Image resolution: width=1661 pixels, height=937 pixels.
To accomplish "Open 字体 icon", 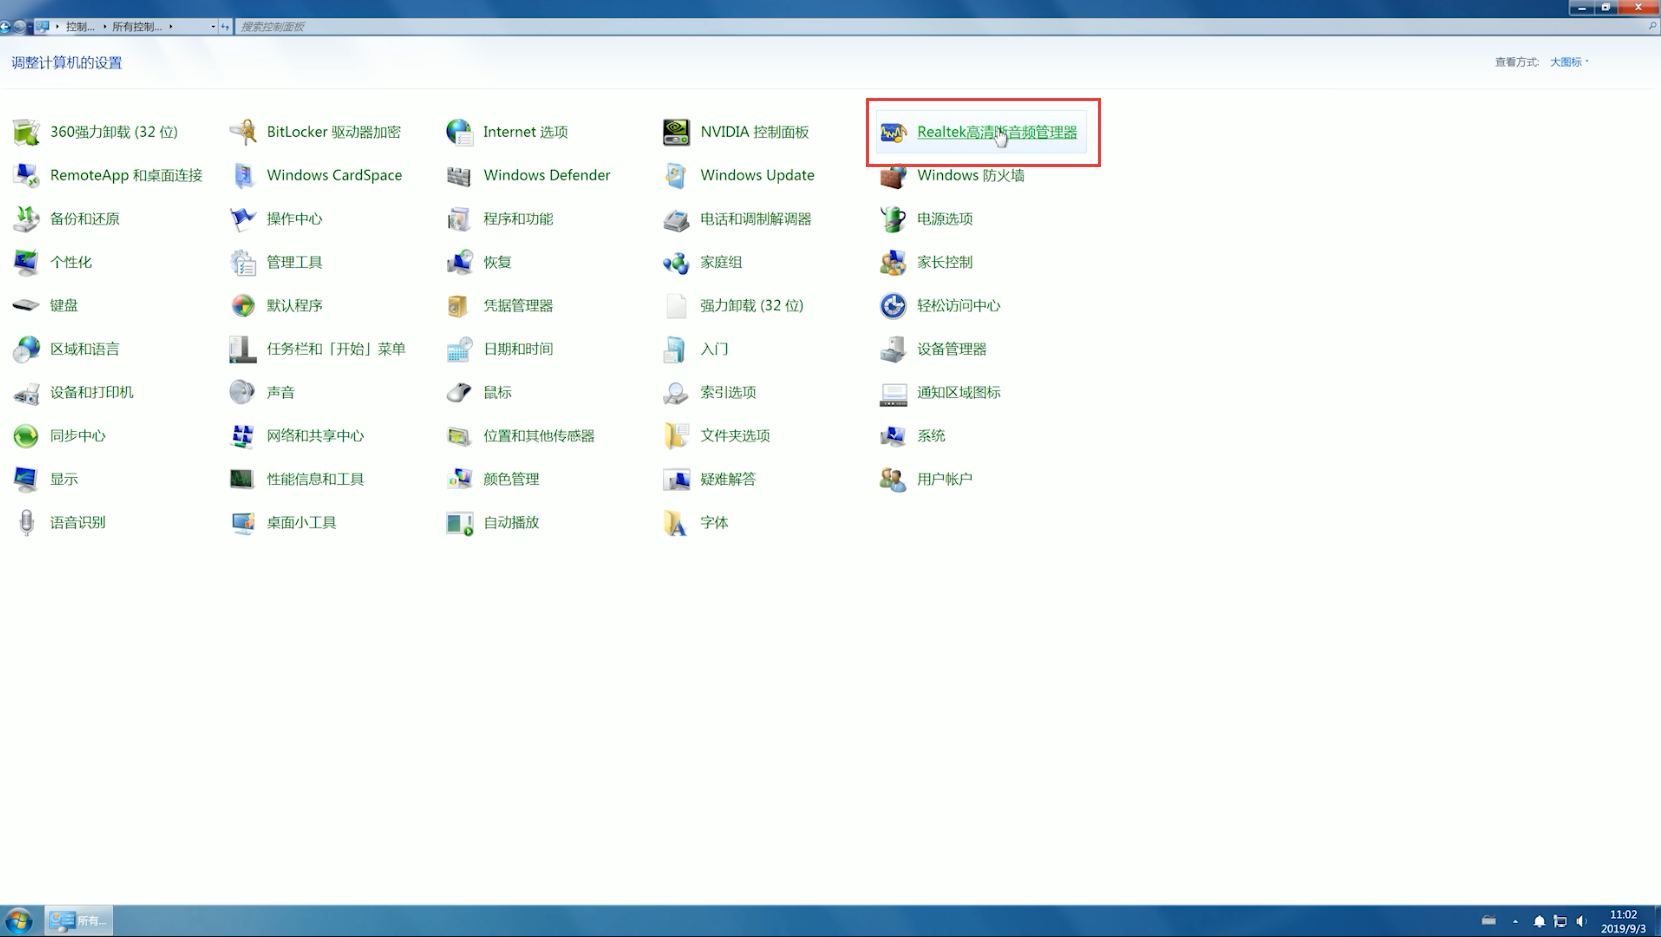I will [x=676, y=522].
